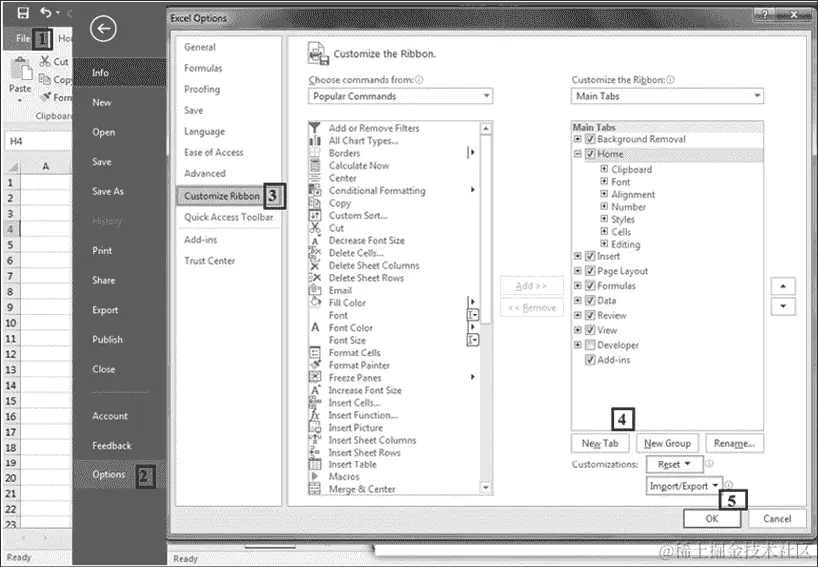Expand the Clipboard group in Home
This screenshot has height=567, width=818.
604,169
